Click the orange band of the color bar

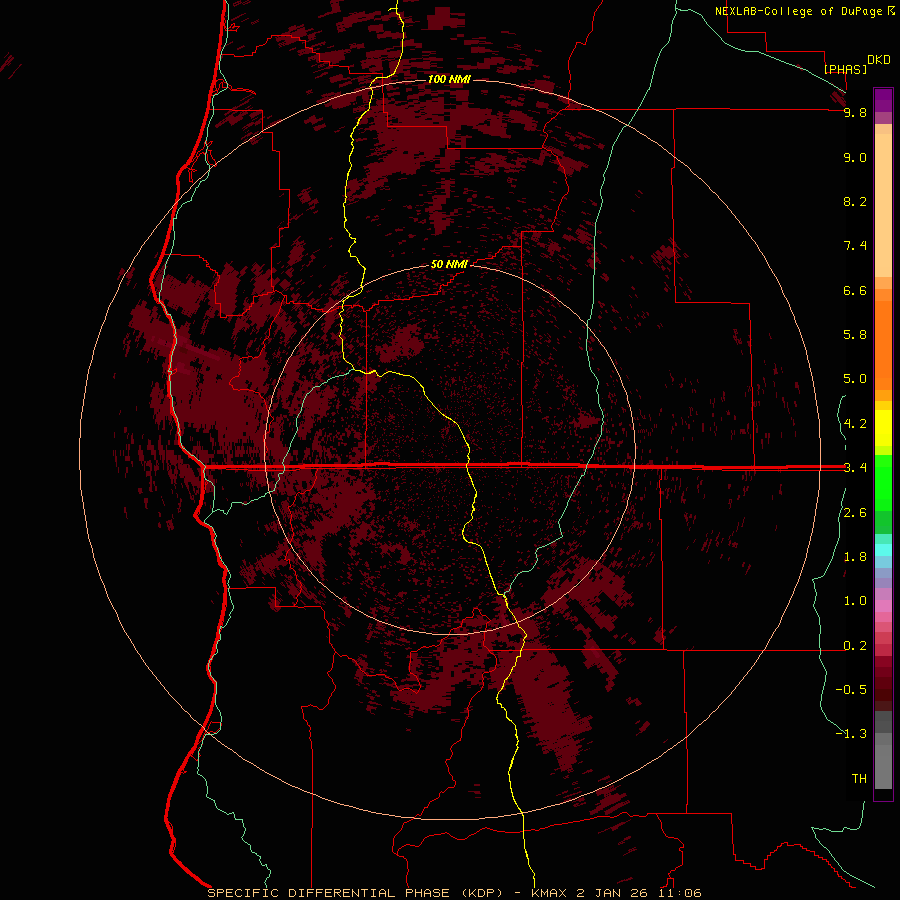pos(883,345)
